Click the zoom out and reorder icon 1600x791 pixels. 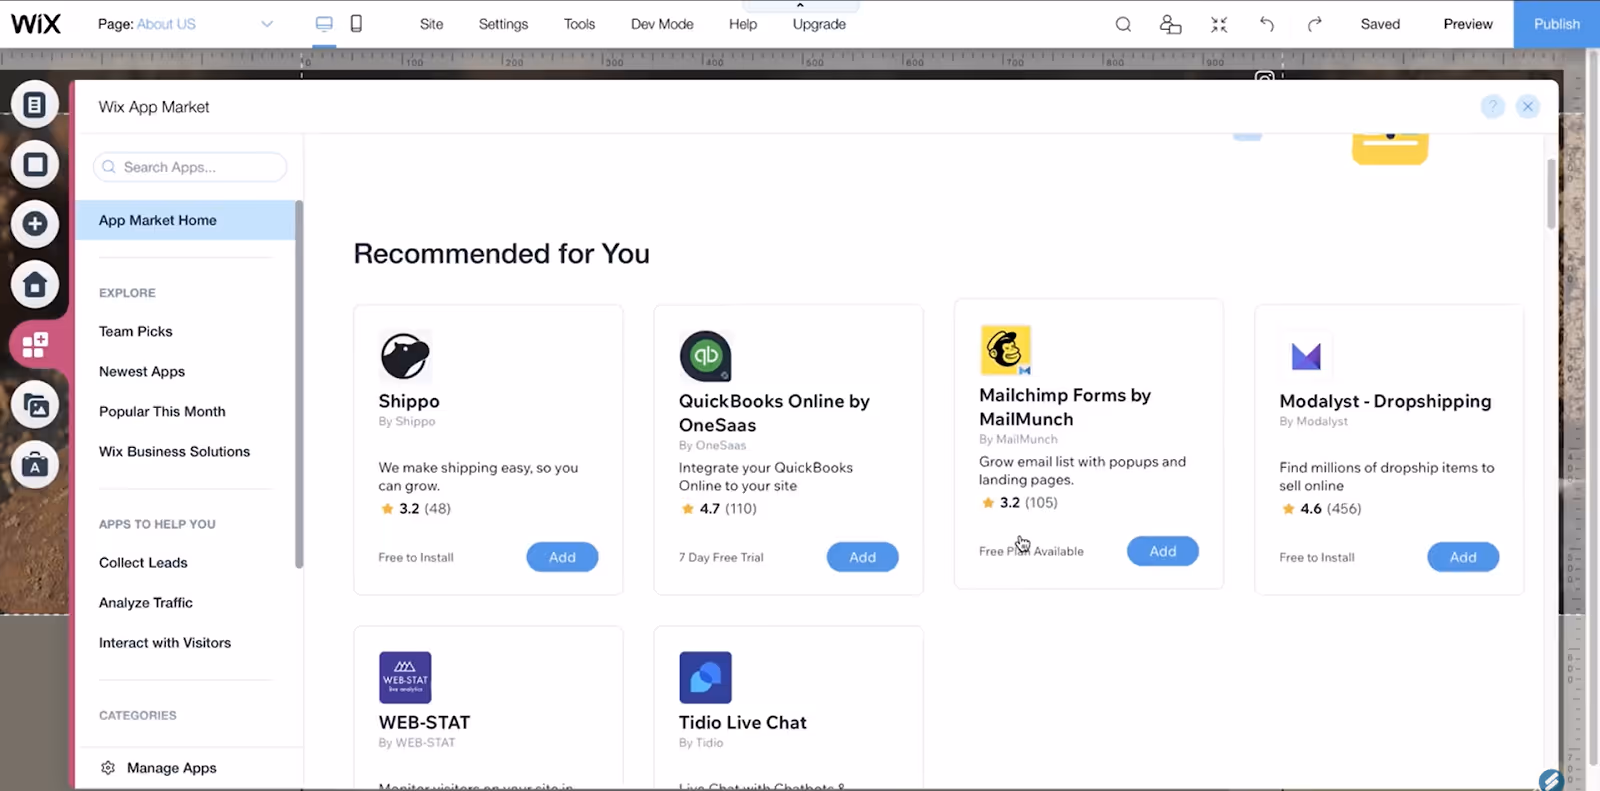1218,24
